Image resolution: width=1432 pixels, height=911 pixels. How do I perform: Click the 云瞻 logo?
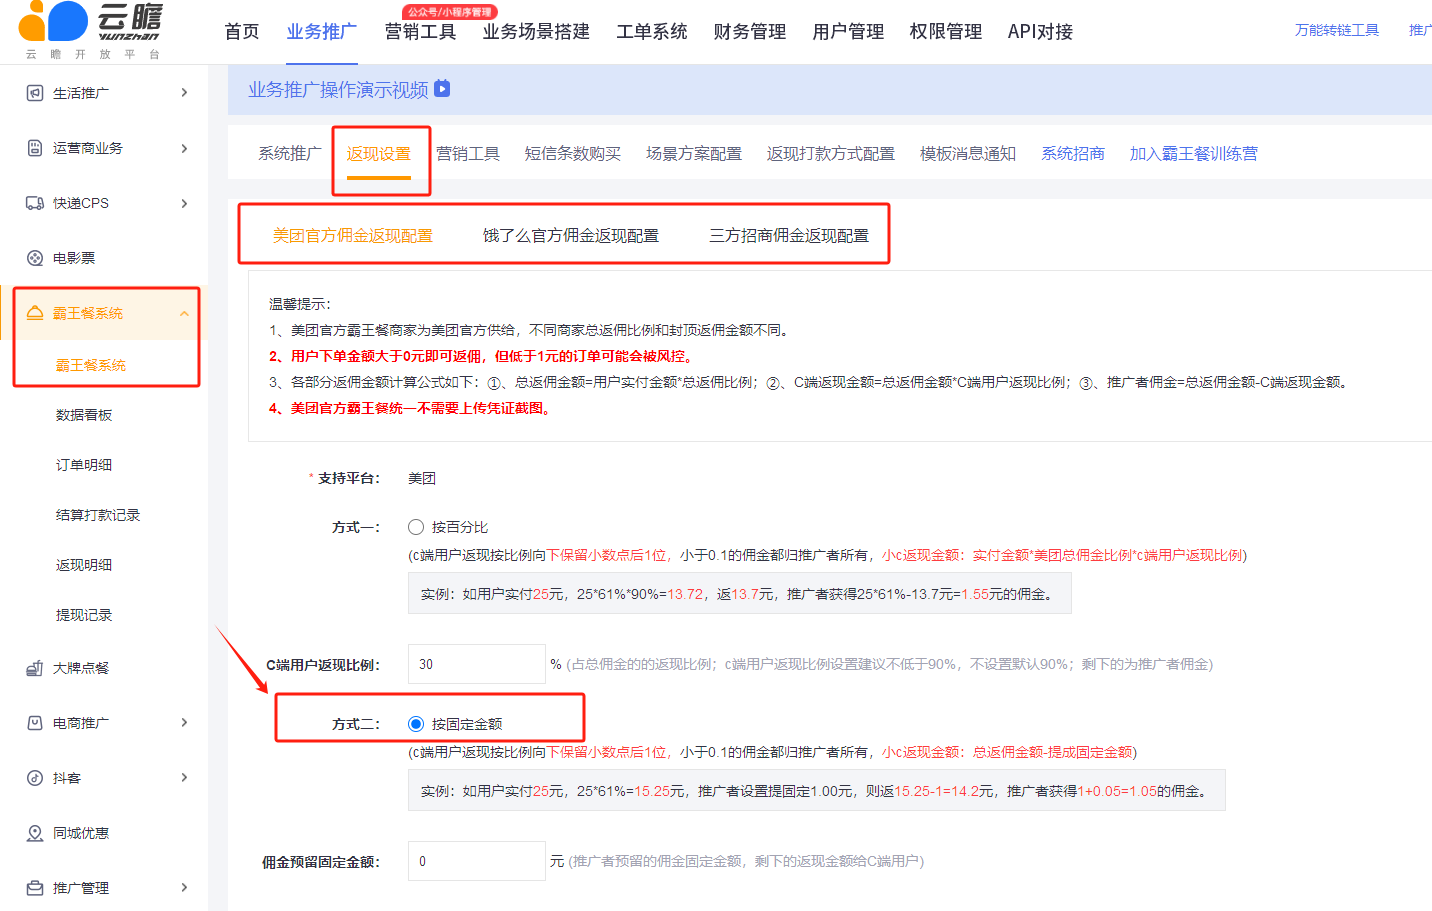point(91,30)
